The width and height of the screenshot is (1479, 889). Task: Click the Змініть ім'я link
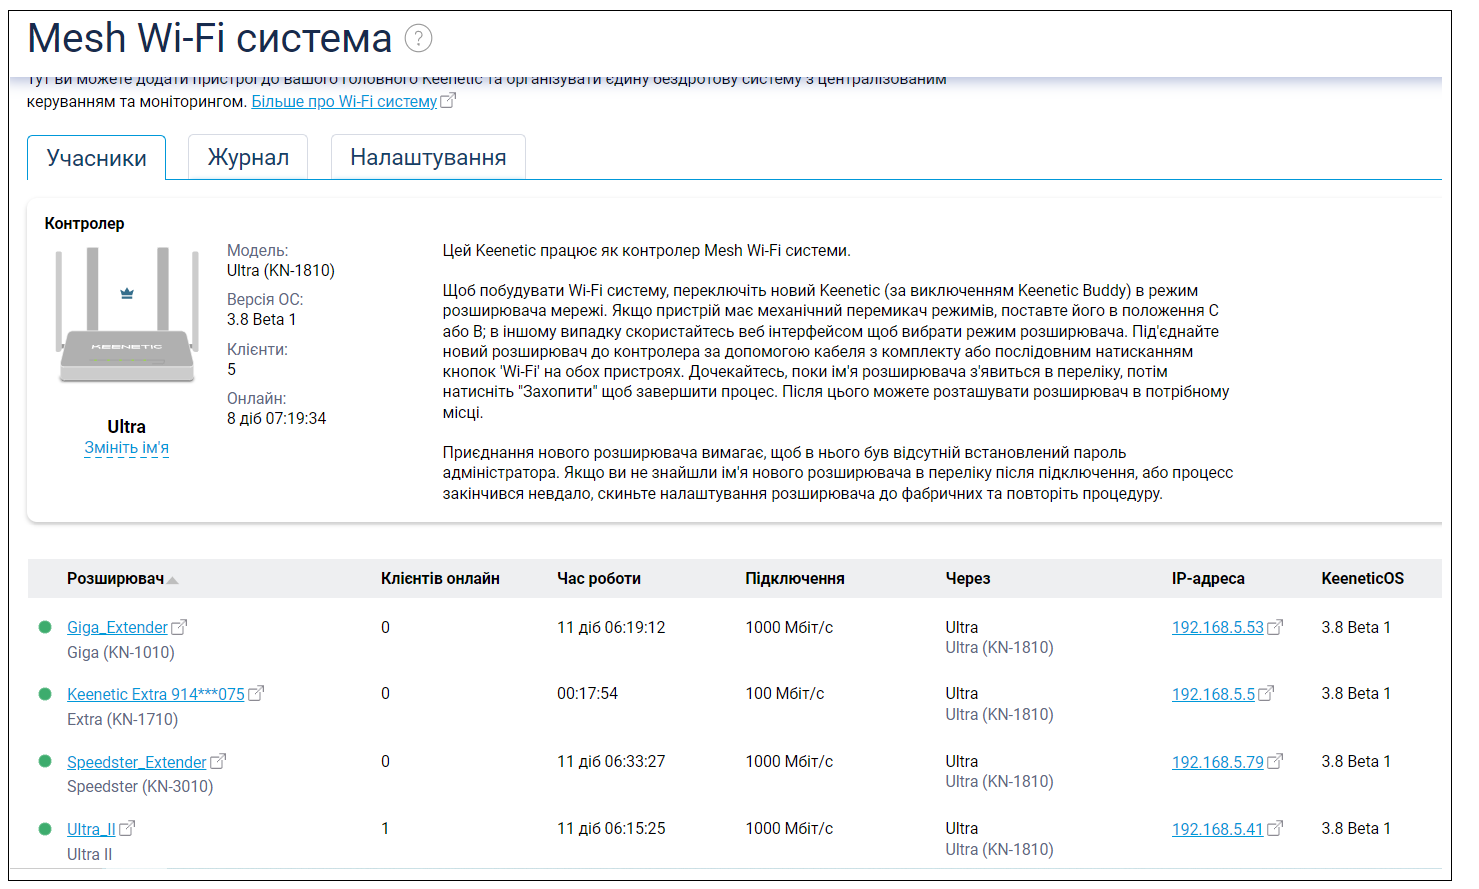[126, 448]
